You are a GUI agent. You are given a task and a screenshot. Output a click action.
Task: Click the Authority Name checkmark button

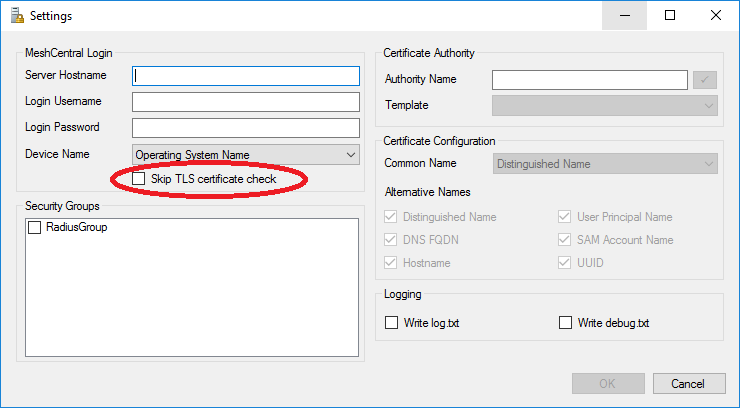(707, 80)
